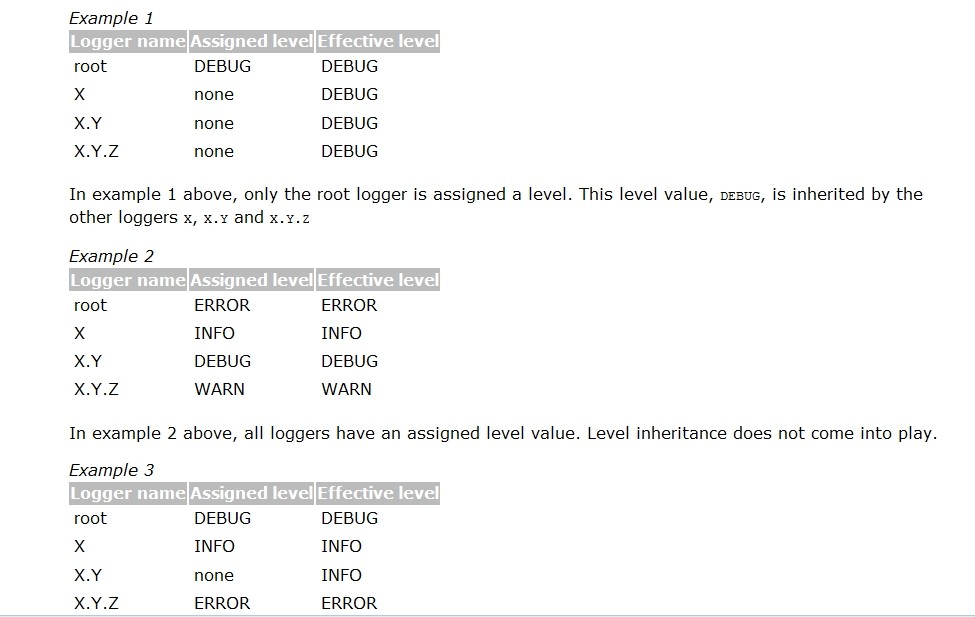The height and width of the screenshot is (617, 975).
Task: Click effective INFO for X.Y in Example 3
Action: point(341,575)
